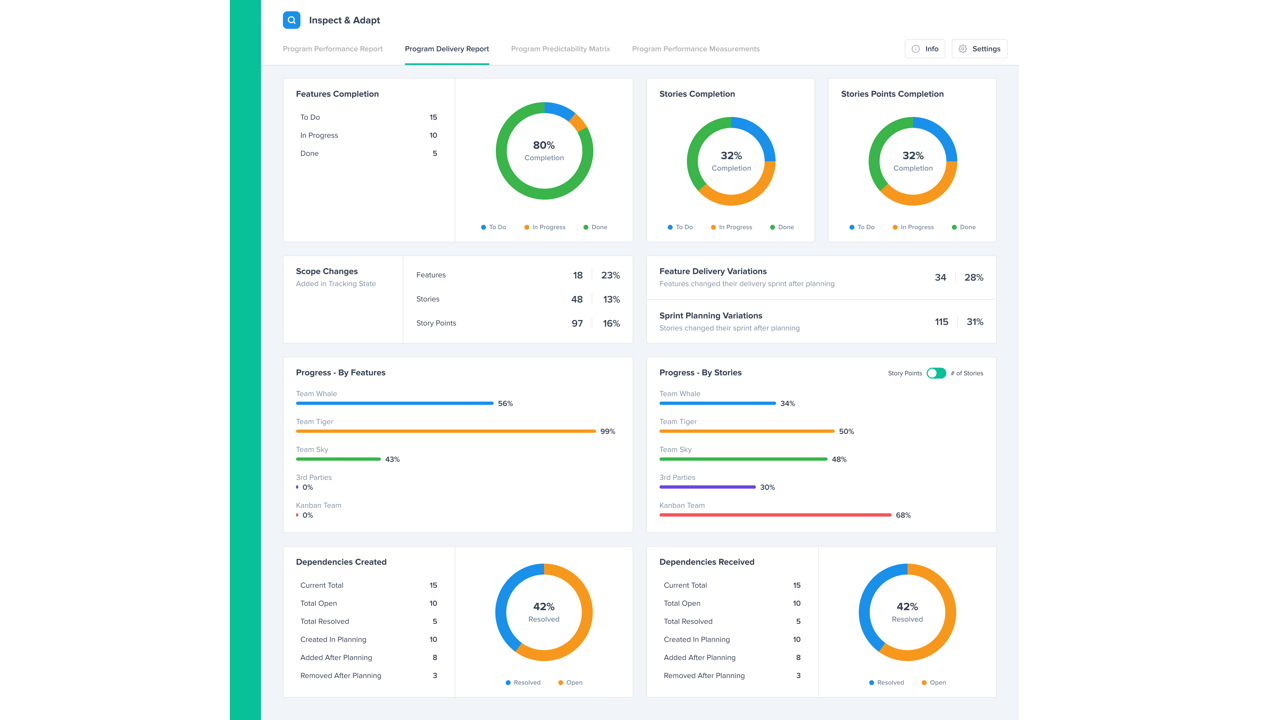Click the Feature Delivery Variations row
Image resolution: width=1280 pixels, height=720 pixels.
821,277
